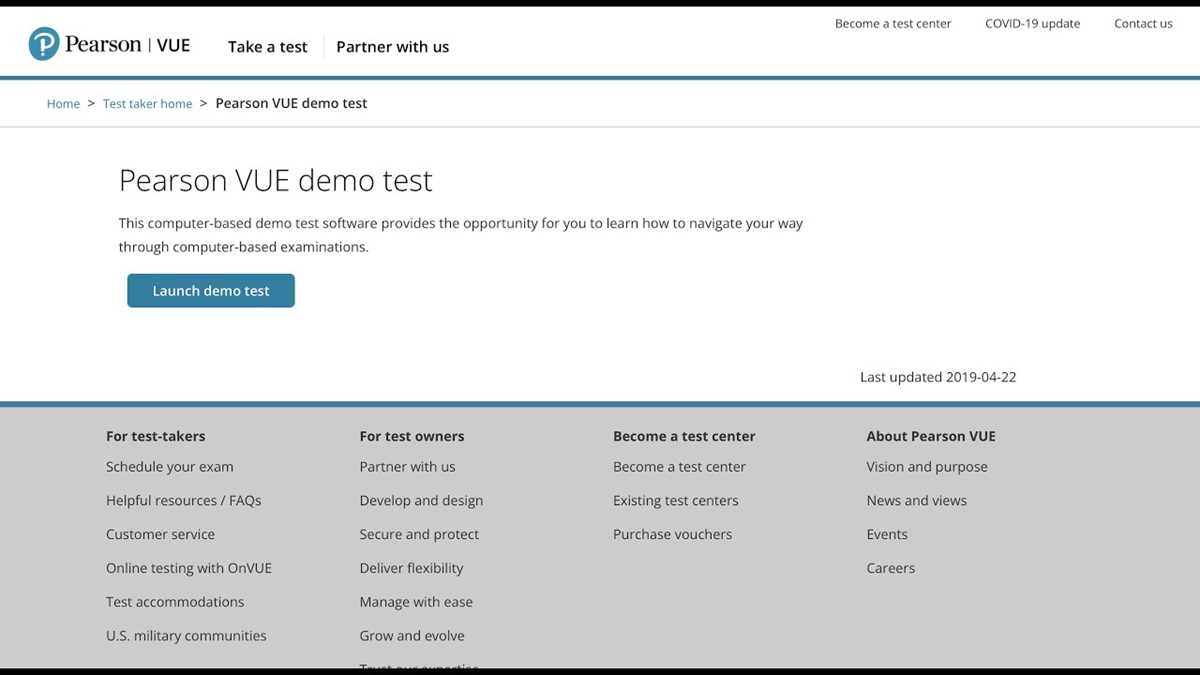Click the Launch demo test button
1200x675 pixels.
211,291
